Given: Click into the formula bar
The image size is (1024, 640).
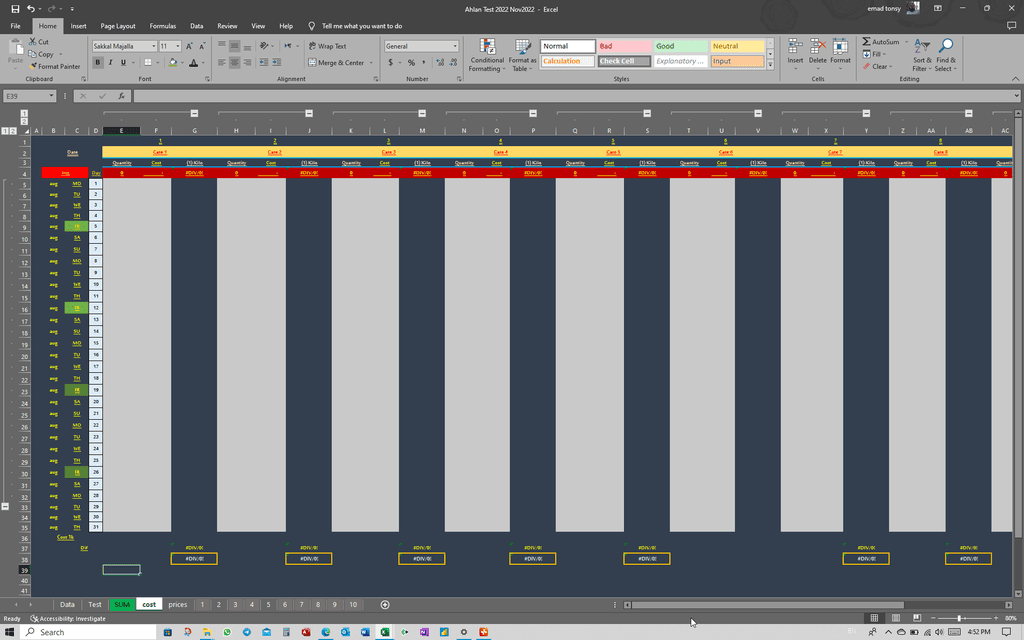Looking at the screenshot, I should pos(575,96).
